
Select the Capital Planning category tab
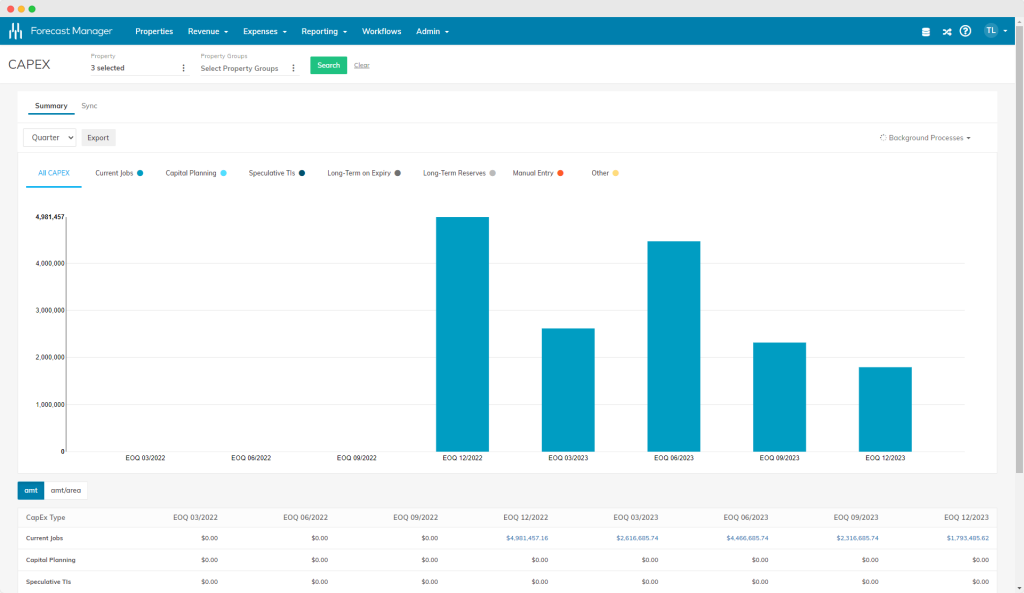coord(196,173)
